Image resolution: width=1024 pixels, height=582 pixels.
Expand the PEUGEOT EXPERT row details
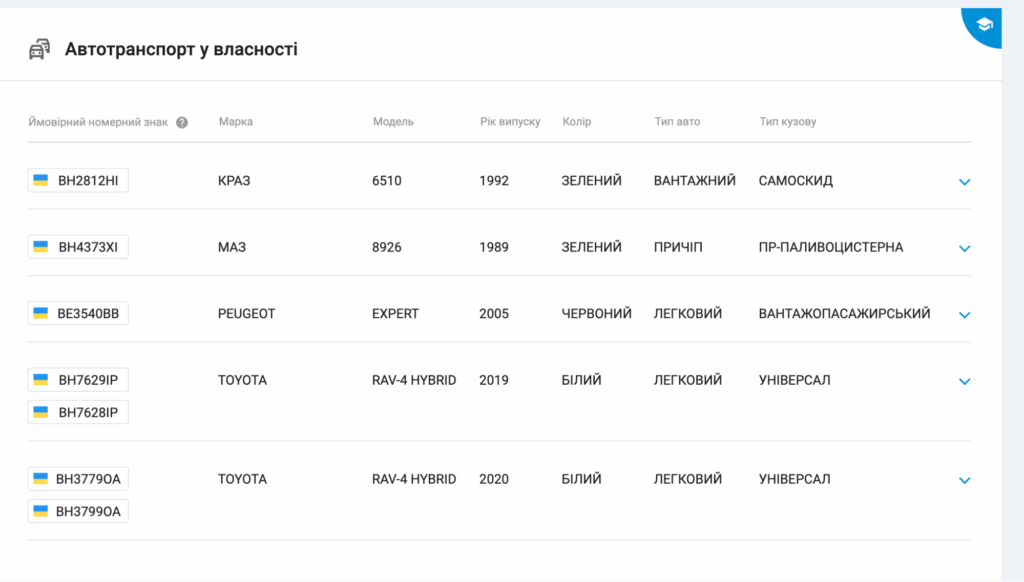(x=964, y=314)
